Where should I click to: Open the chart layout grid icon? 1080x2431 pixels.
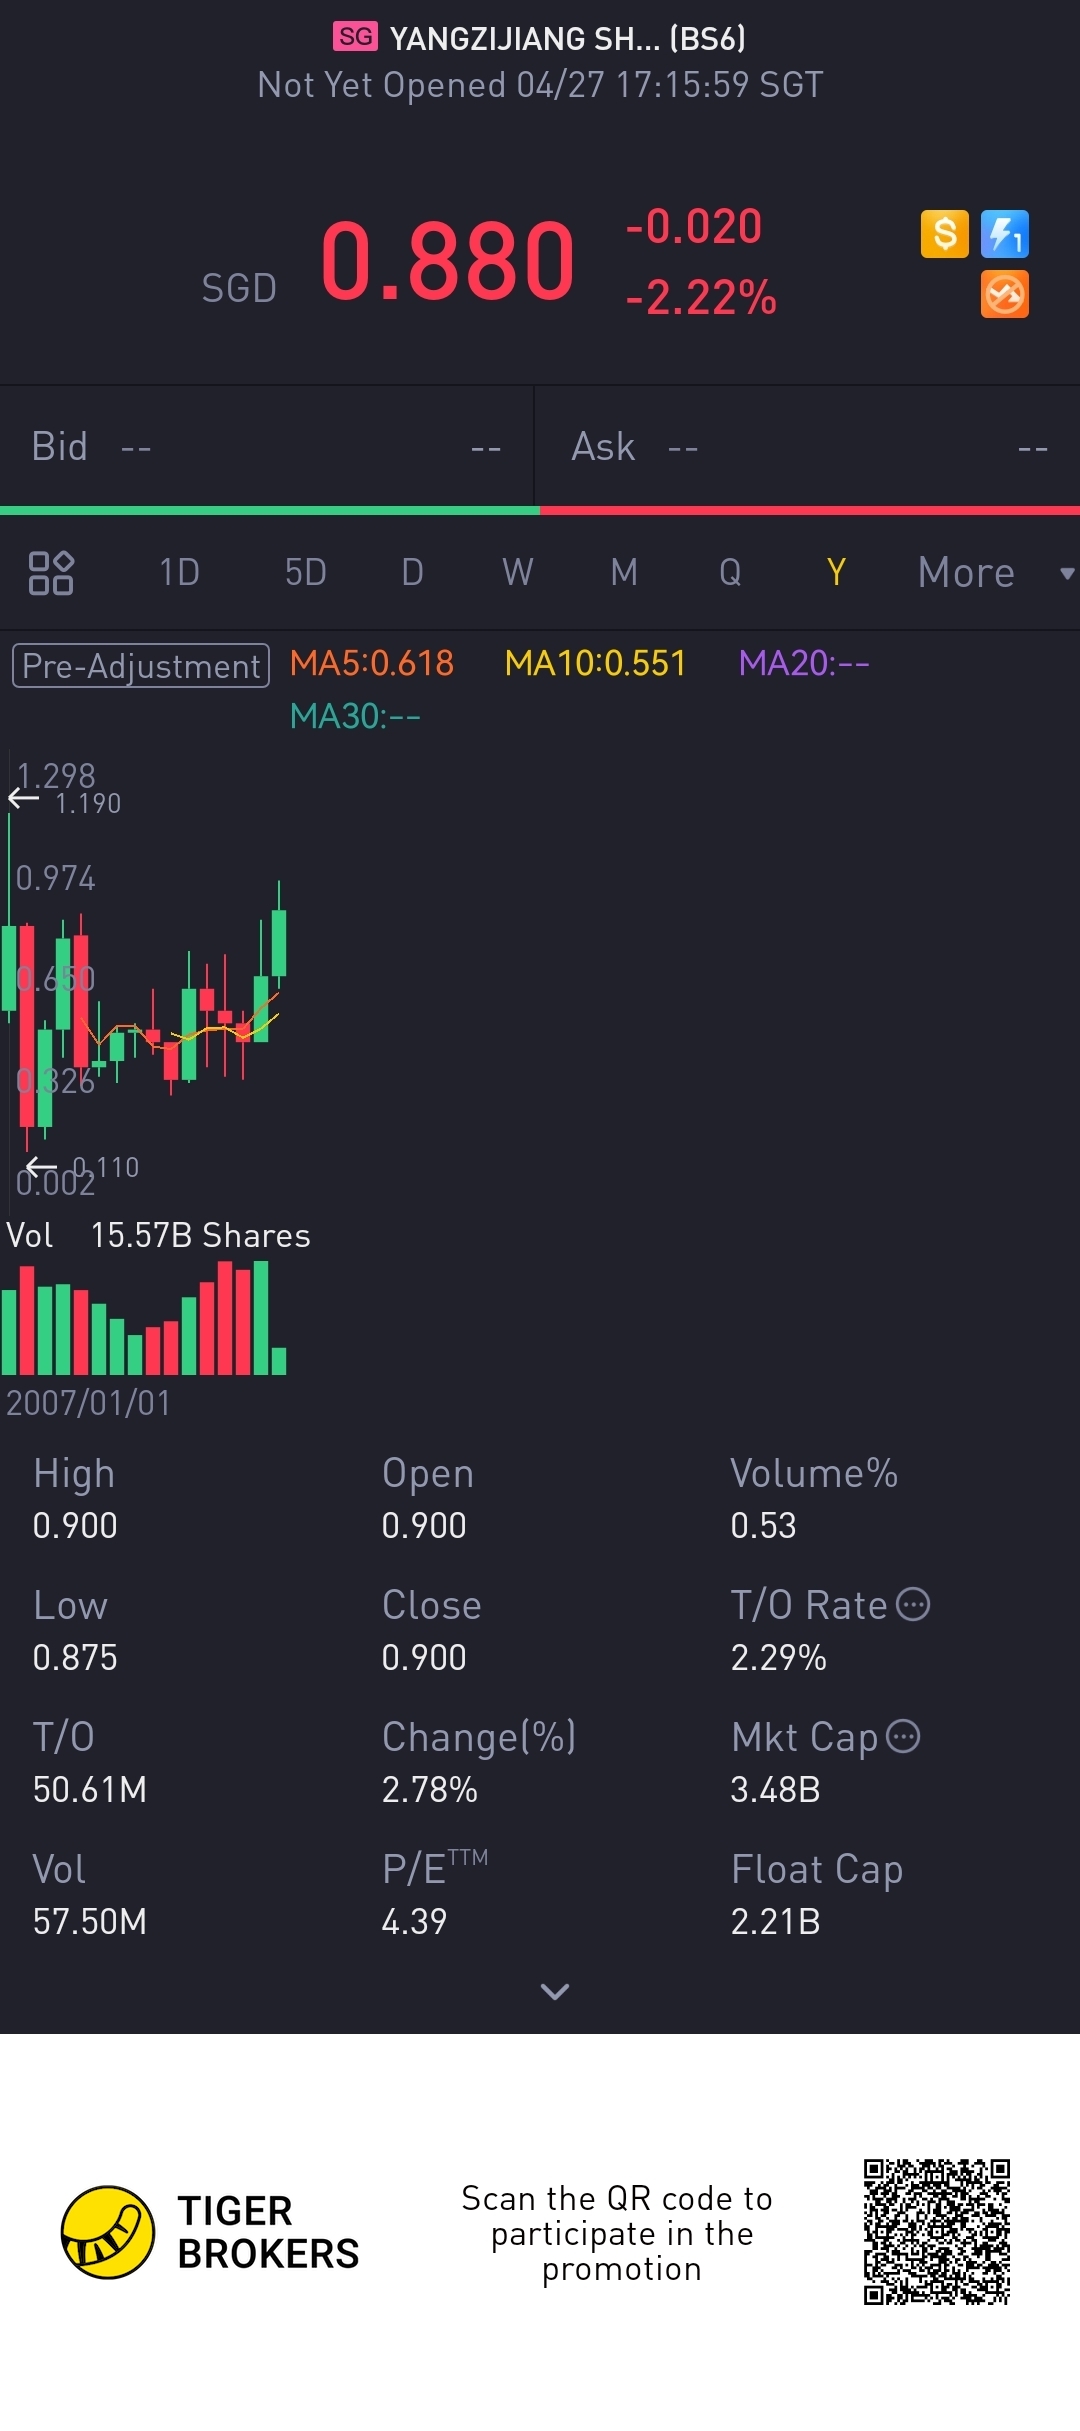click(51, 573)
